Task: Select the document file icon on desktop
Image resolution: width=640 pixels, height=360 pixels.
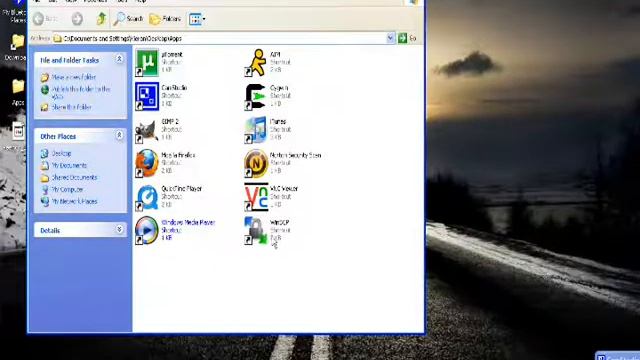Action: (x=18, y=132)
